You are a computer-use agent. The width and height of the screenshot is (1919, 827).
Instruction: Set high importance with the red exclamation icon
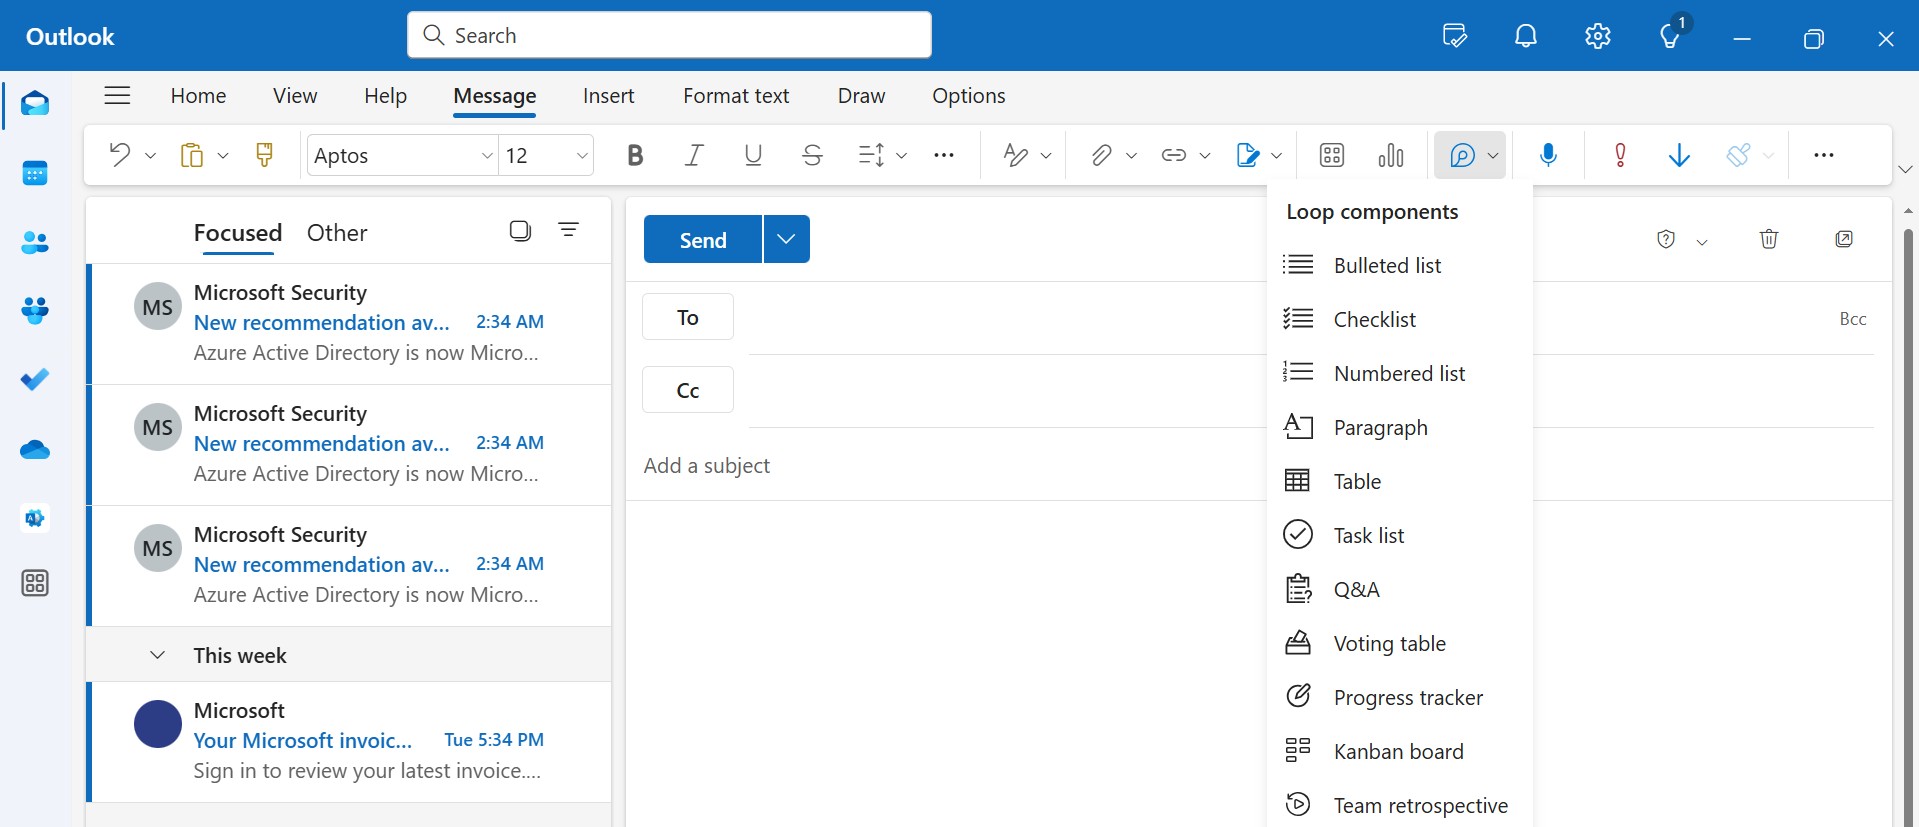point(1620,155)
